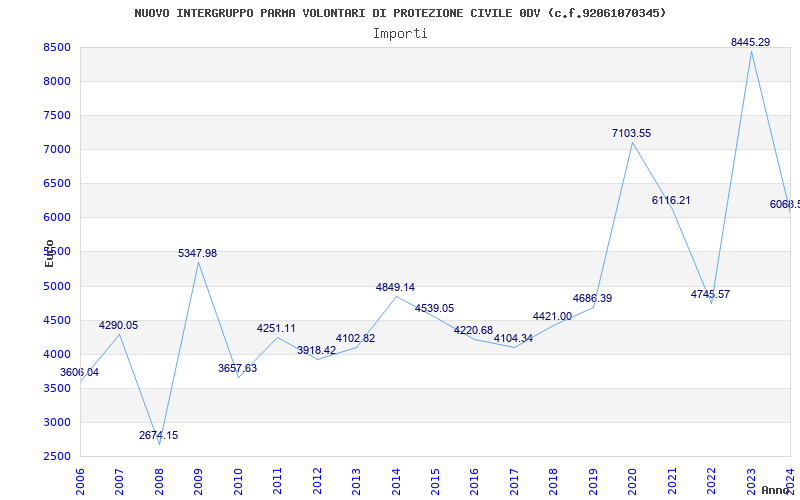Click the data label 3606.04
Viewport: 800px width, 500px height.
(80, 372)
